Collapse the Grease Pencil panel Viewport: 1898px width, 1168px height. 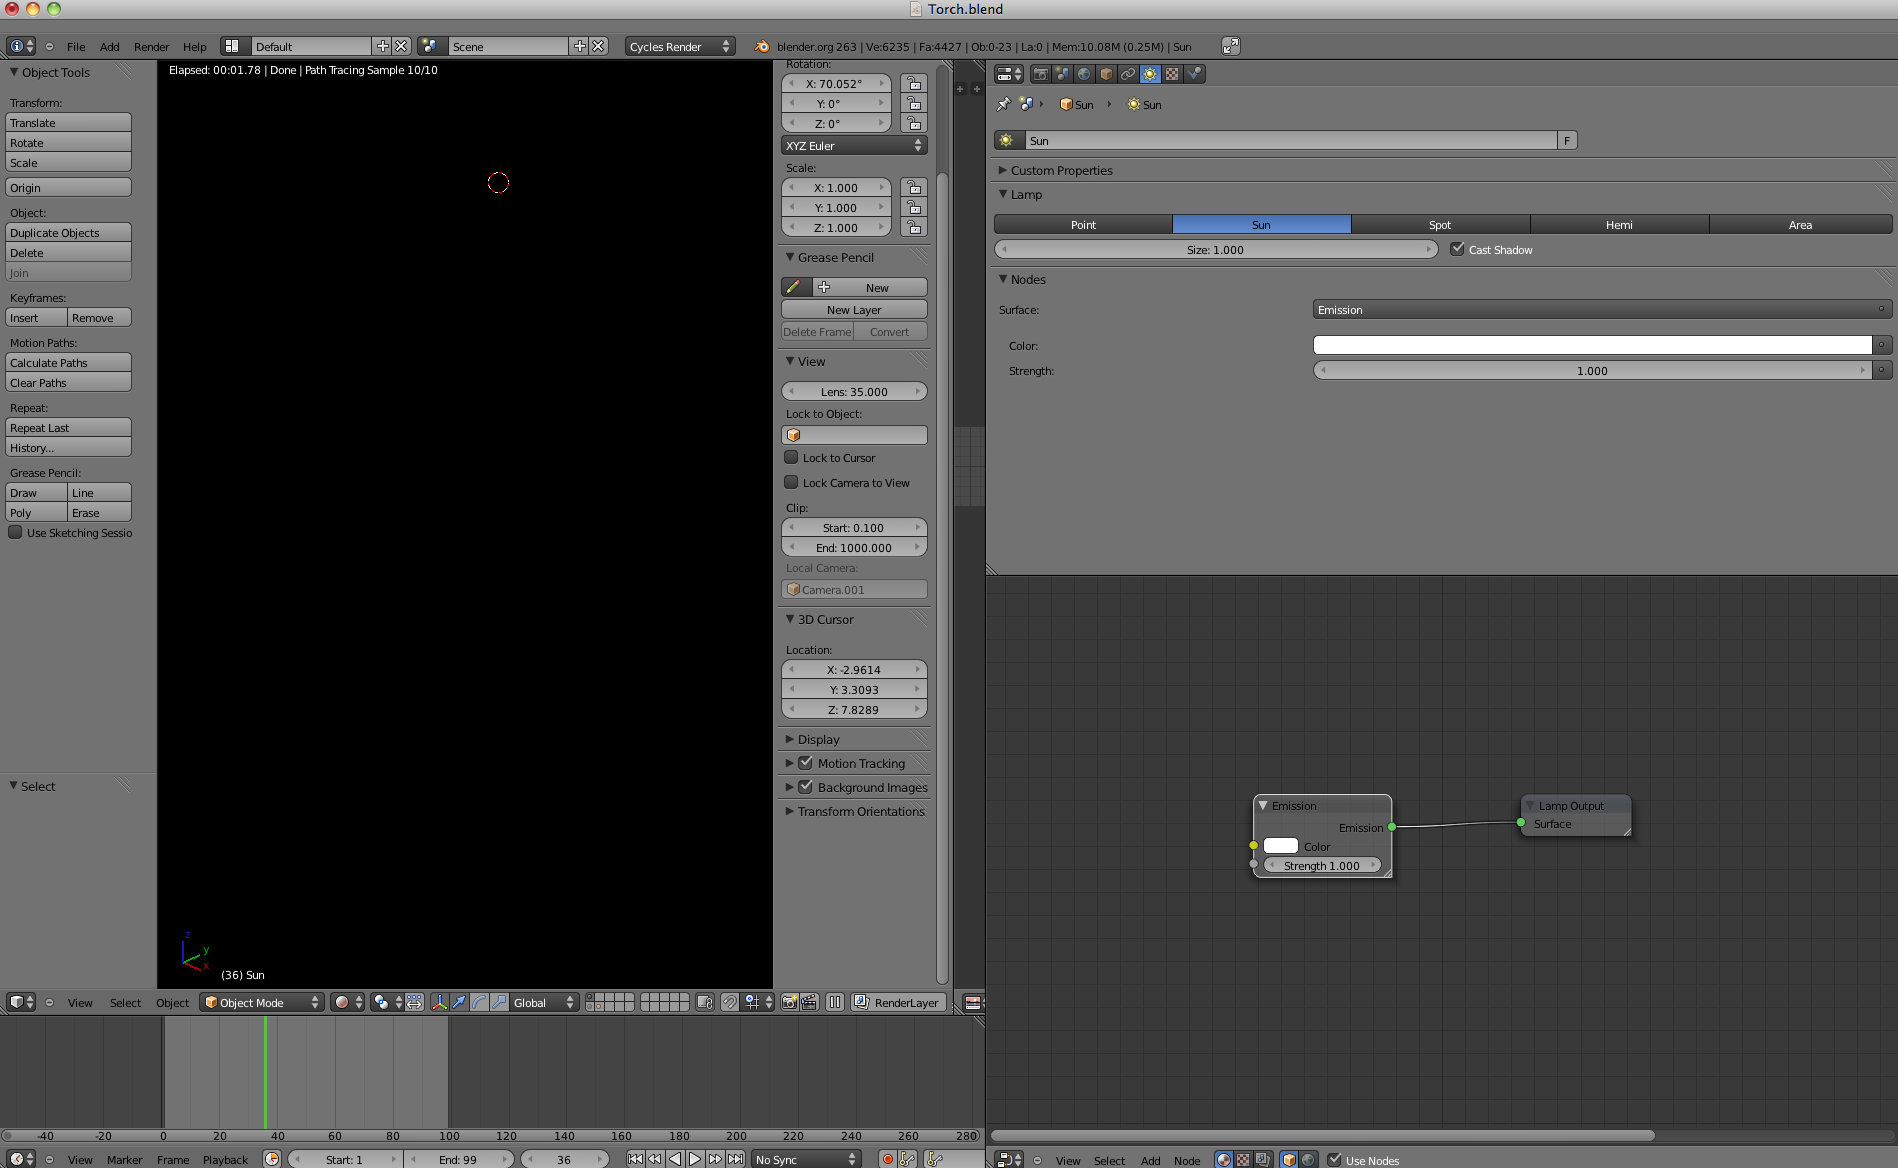pos(790,257)
